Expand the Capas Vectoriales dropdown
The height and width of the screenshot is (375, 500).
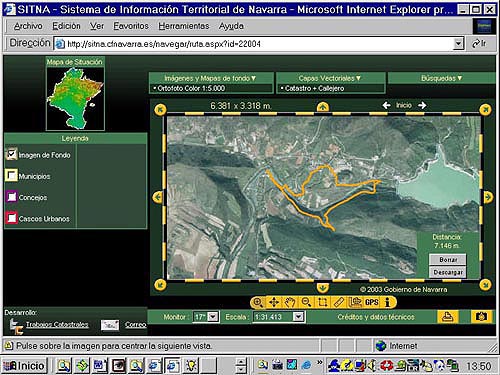tap(330, 78)
